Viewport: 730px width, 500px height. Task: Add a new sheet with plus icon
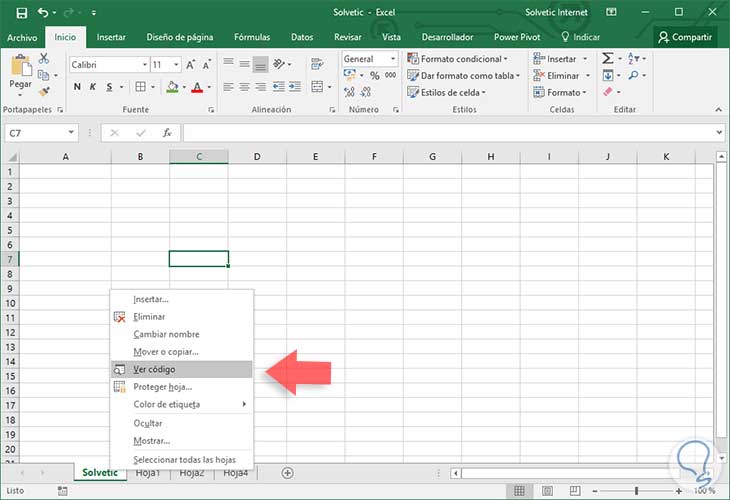coord(287,473)
